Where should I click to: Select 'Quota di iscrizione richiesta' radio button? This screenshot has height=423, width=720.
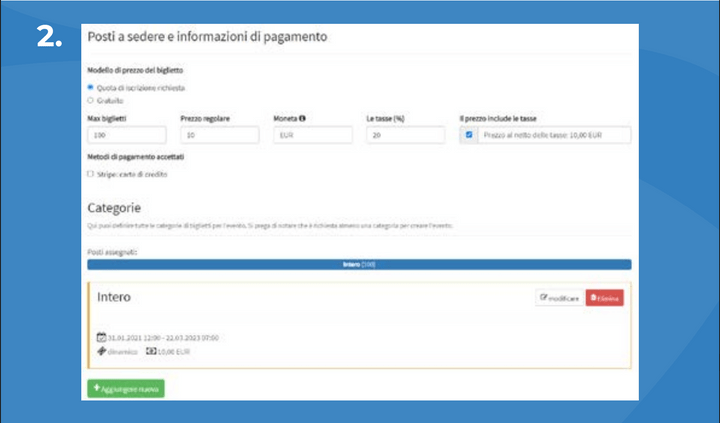pyautogui.click(x=90, y=87)
